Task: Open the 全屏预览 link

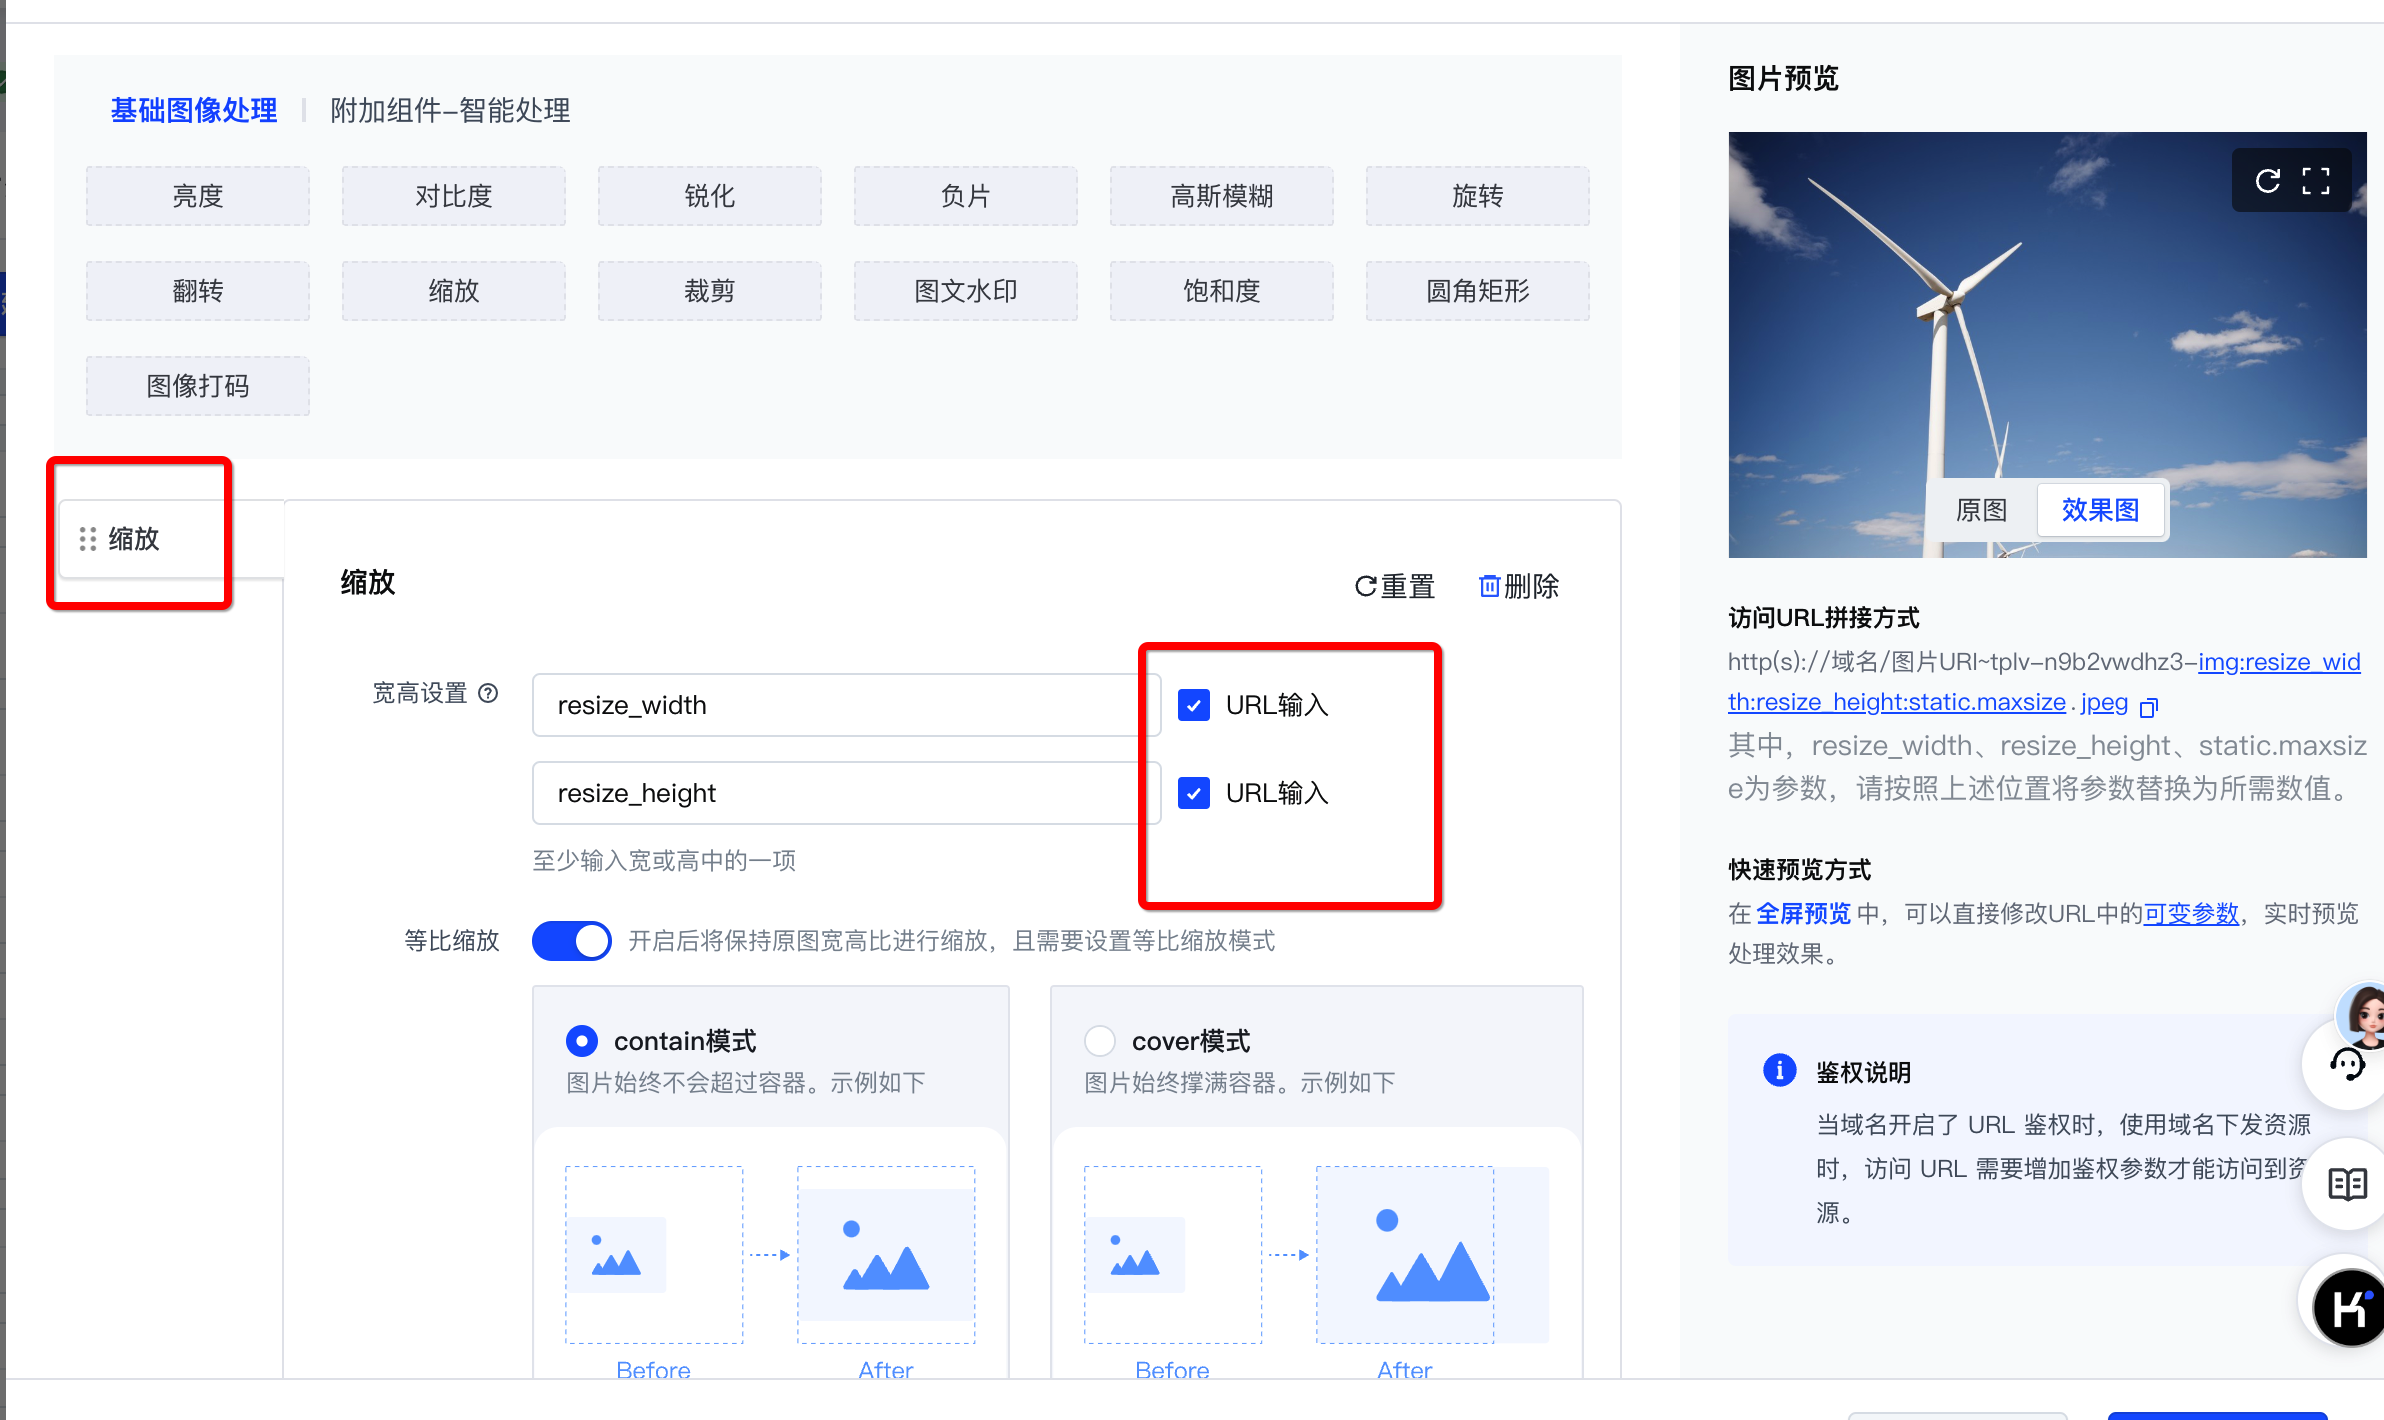Action: pos(1803,913)
